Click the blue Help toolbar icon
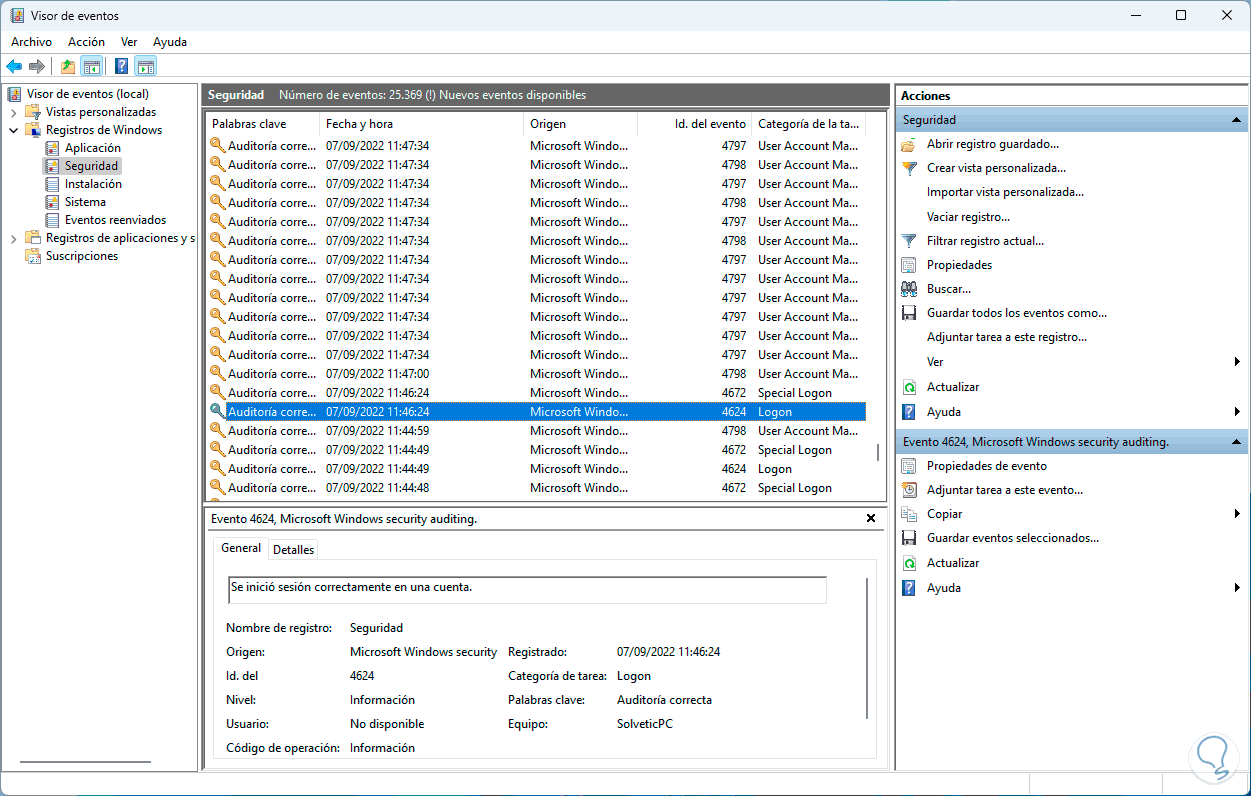Image resolution: width=1251 pixels, height=796 pixels. (121, 67)
